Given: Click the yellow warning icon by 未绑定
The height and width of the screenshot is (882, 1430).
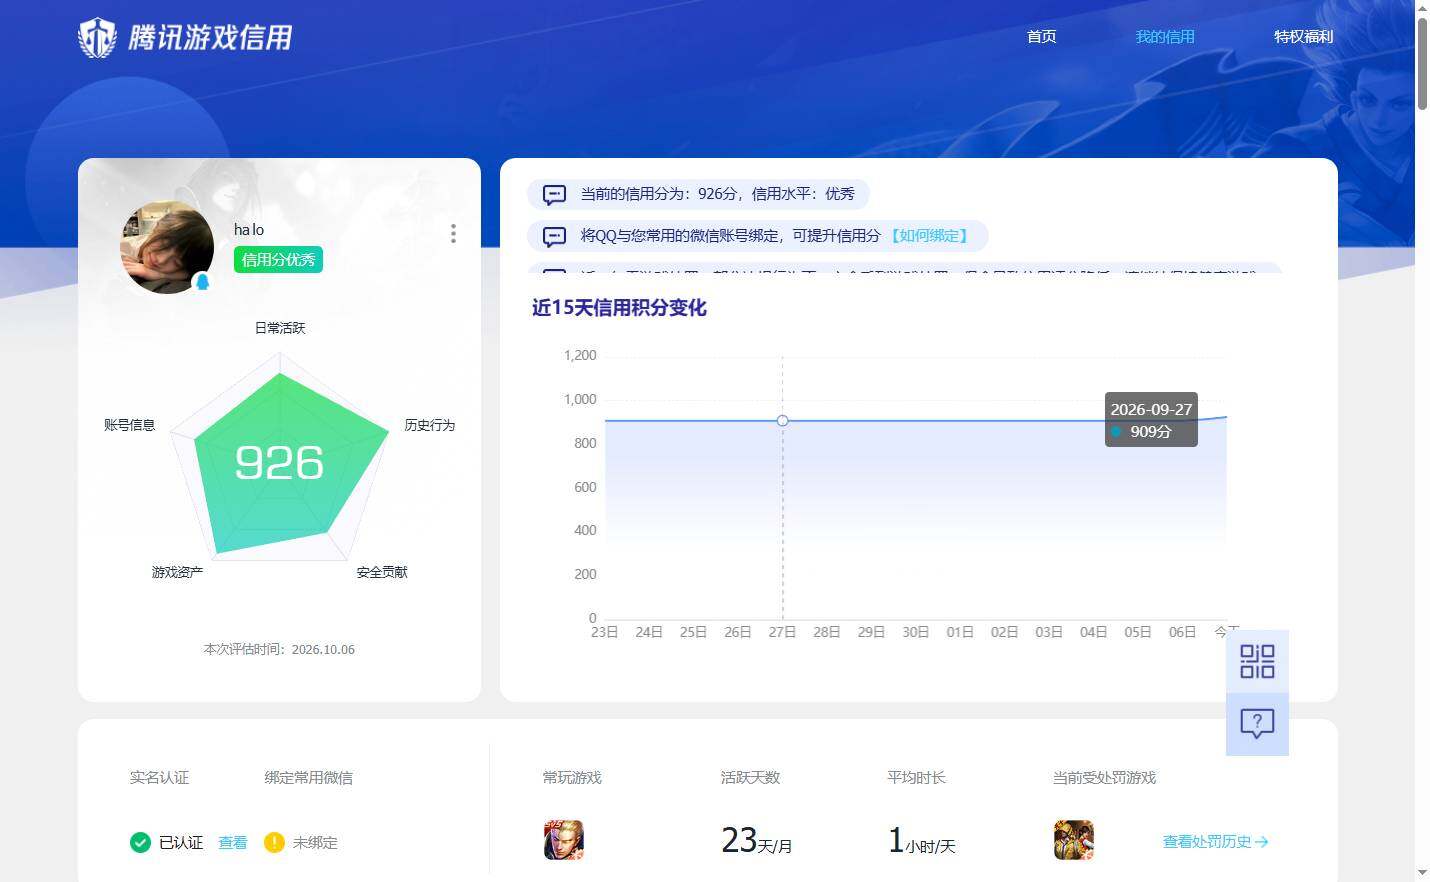Looking at the screenshot, I should pos(274,842).
